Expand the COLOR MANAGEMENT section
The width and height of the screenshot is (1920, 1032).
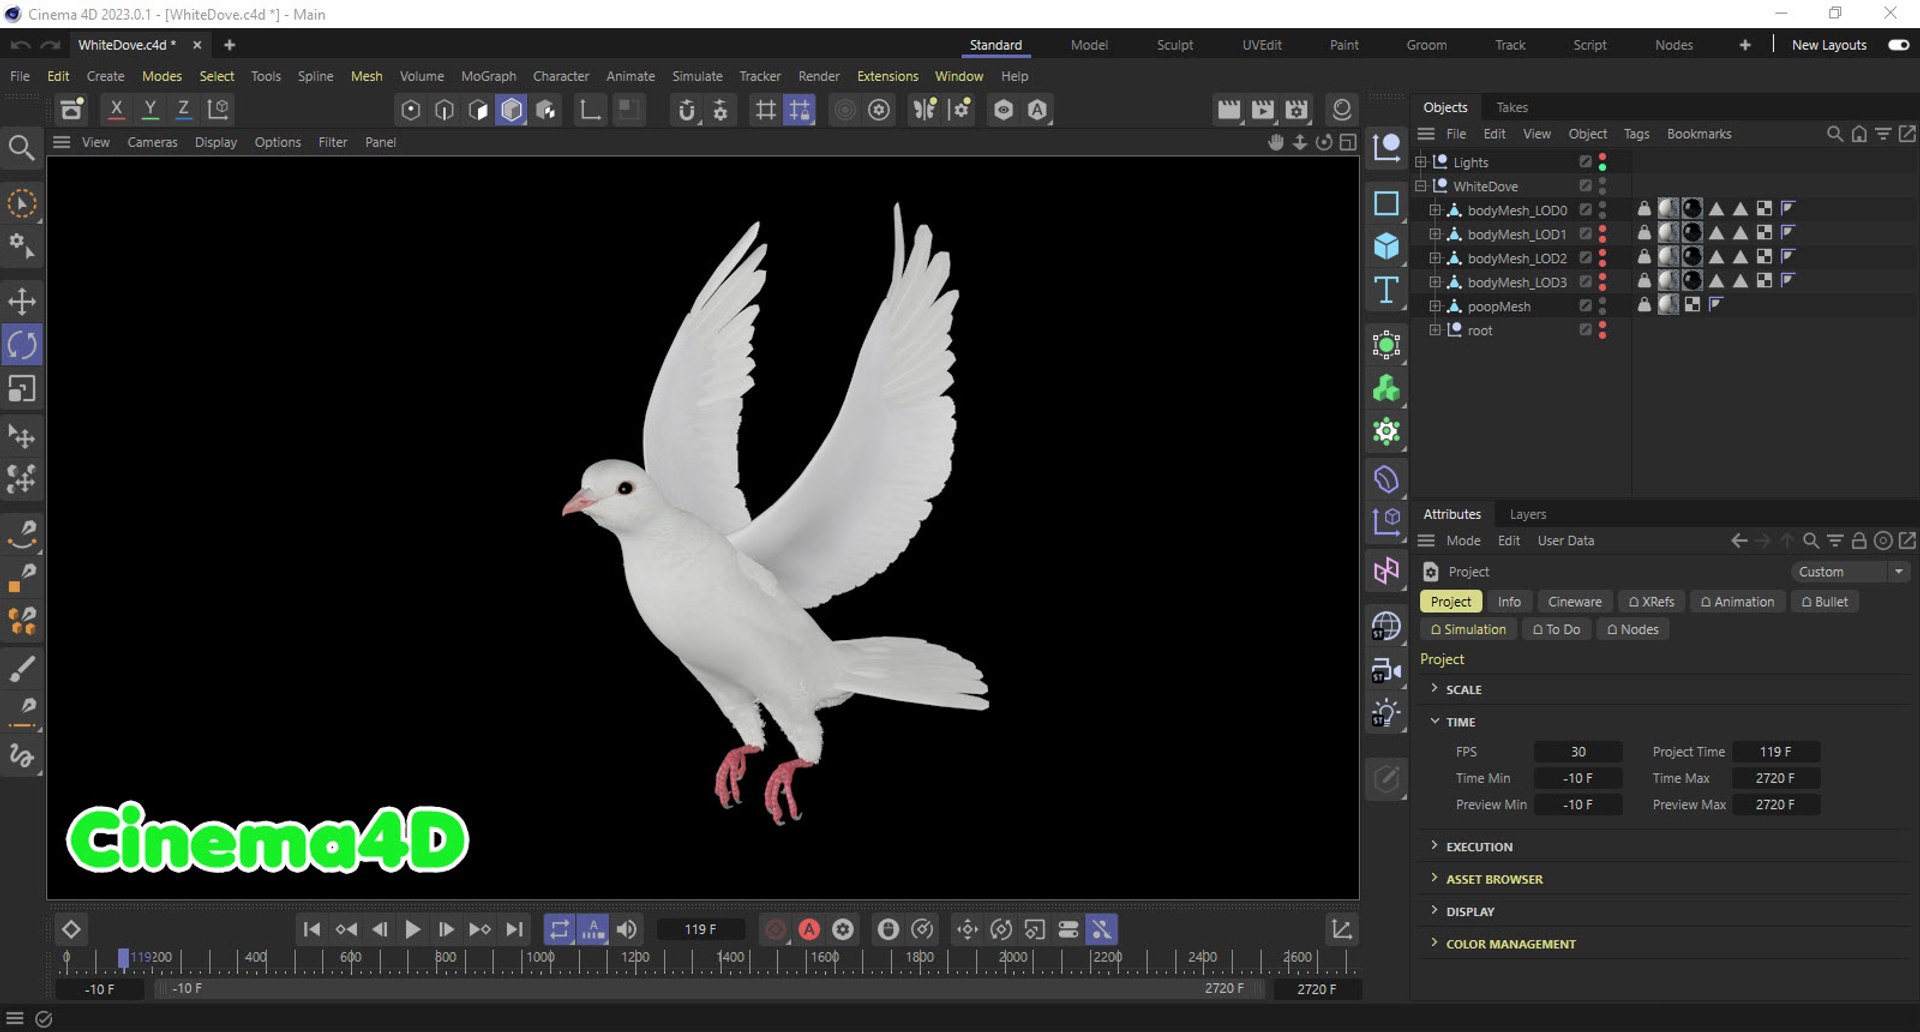pyautogui.click(x=1435, y=942)
